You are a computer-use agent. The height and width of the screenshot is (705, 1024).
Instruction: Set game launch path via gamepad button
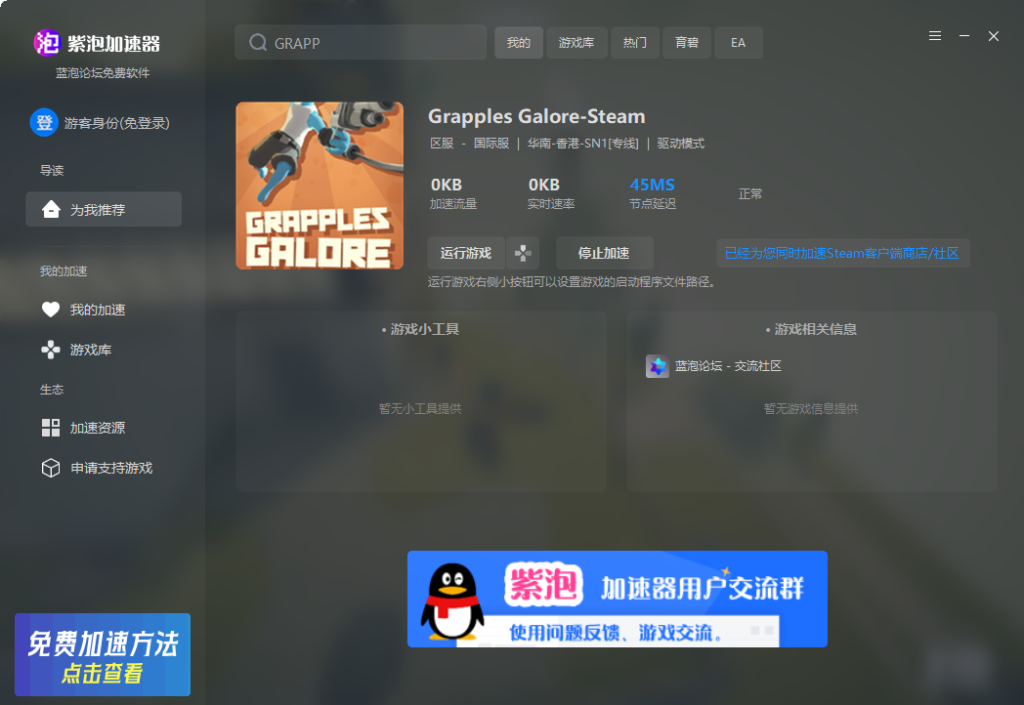pyautogui.click(x=522, y=253)
